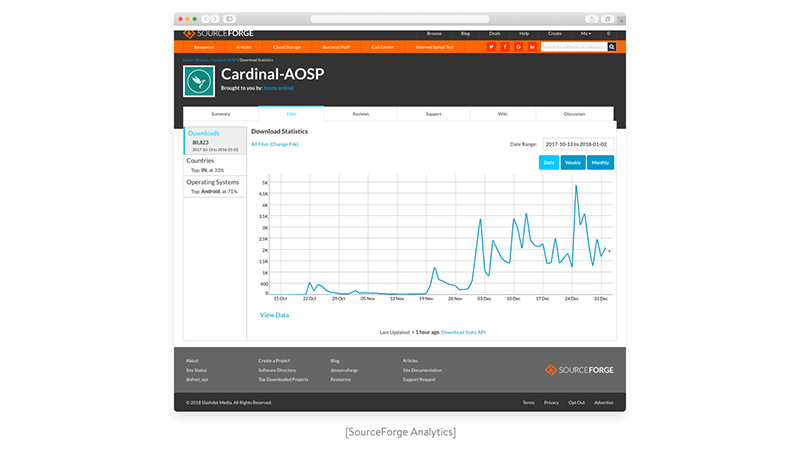Go back with browser back arrow
Screen dimensions: 800x450
[x=206, y=19]
